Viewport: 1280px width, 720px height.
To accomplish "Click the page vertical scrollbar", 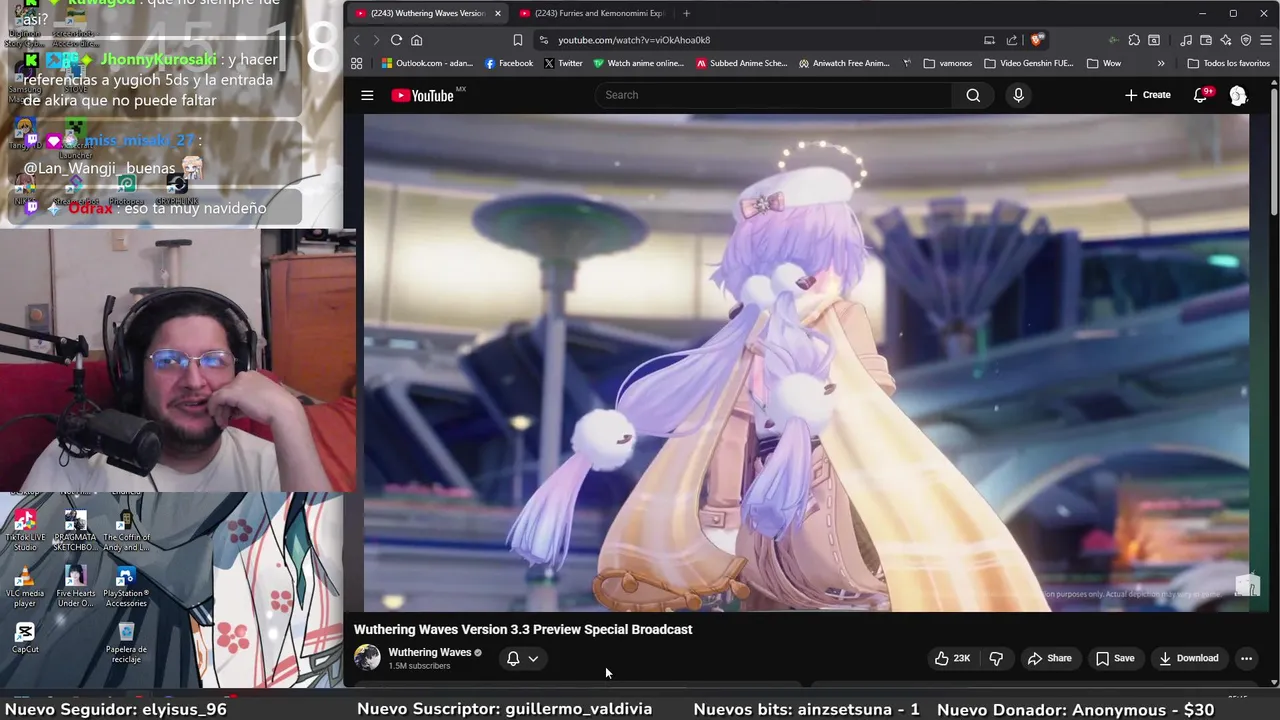I will (1274, 150).
